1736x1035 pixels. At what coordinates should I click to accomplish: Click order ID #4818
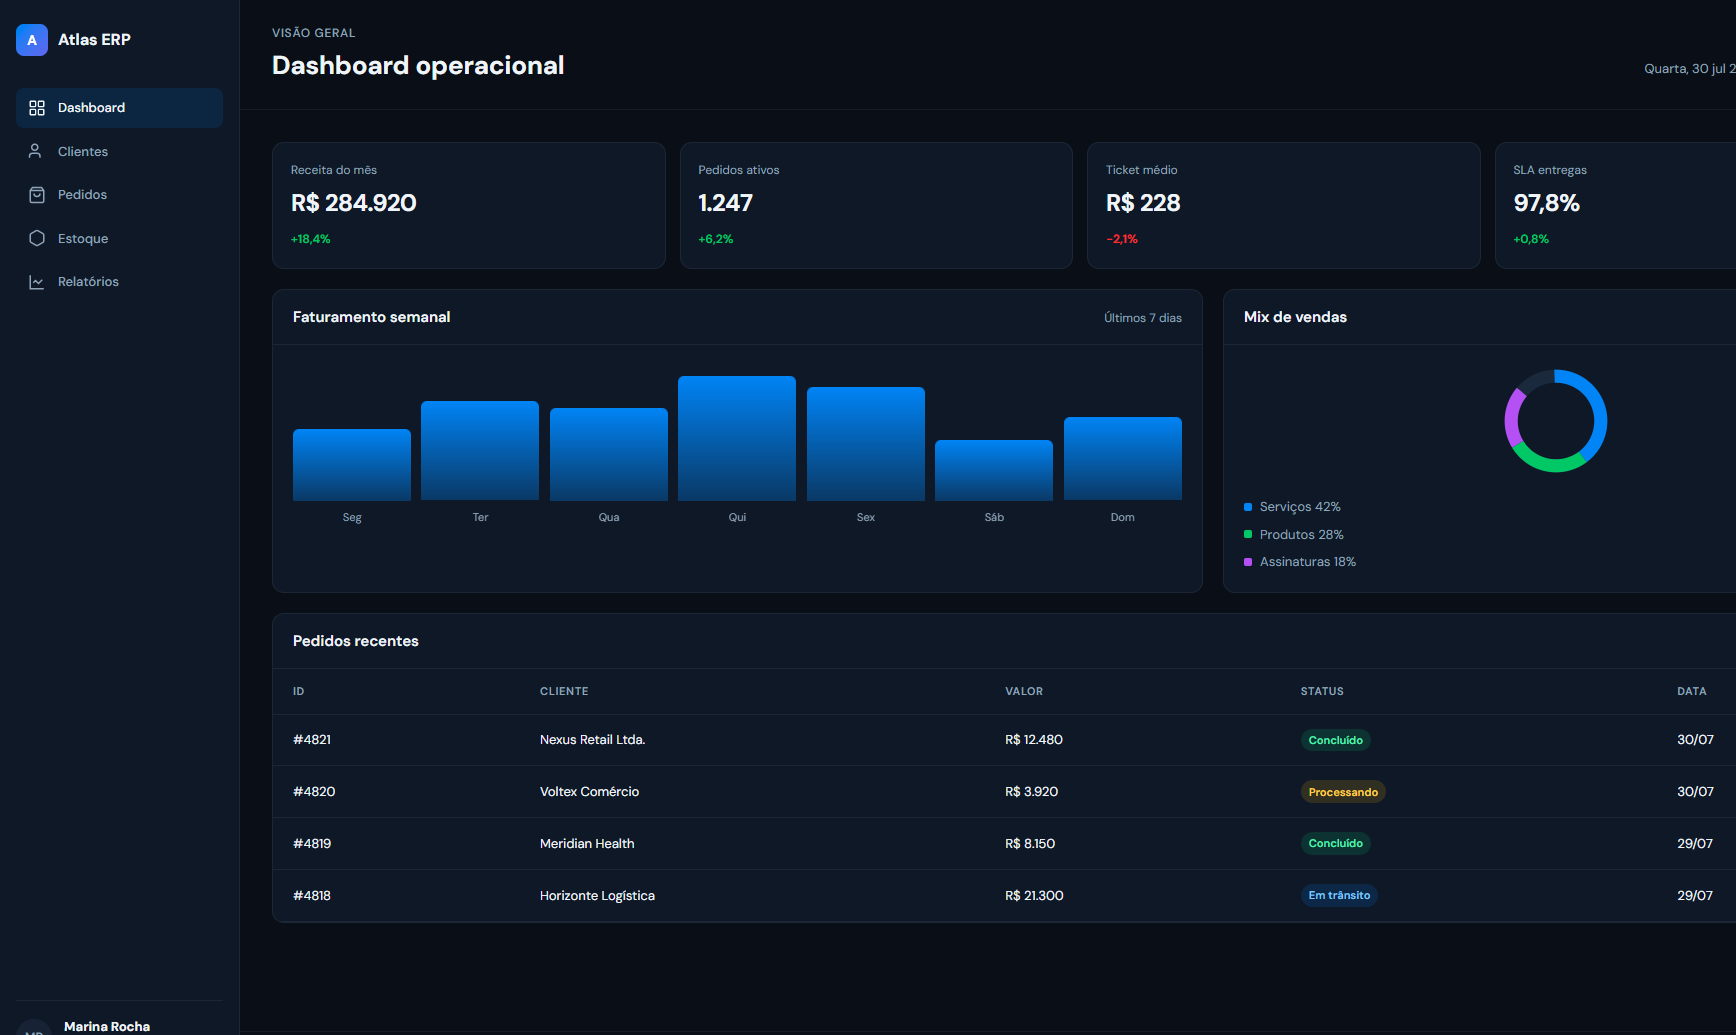coord(312,896)
